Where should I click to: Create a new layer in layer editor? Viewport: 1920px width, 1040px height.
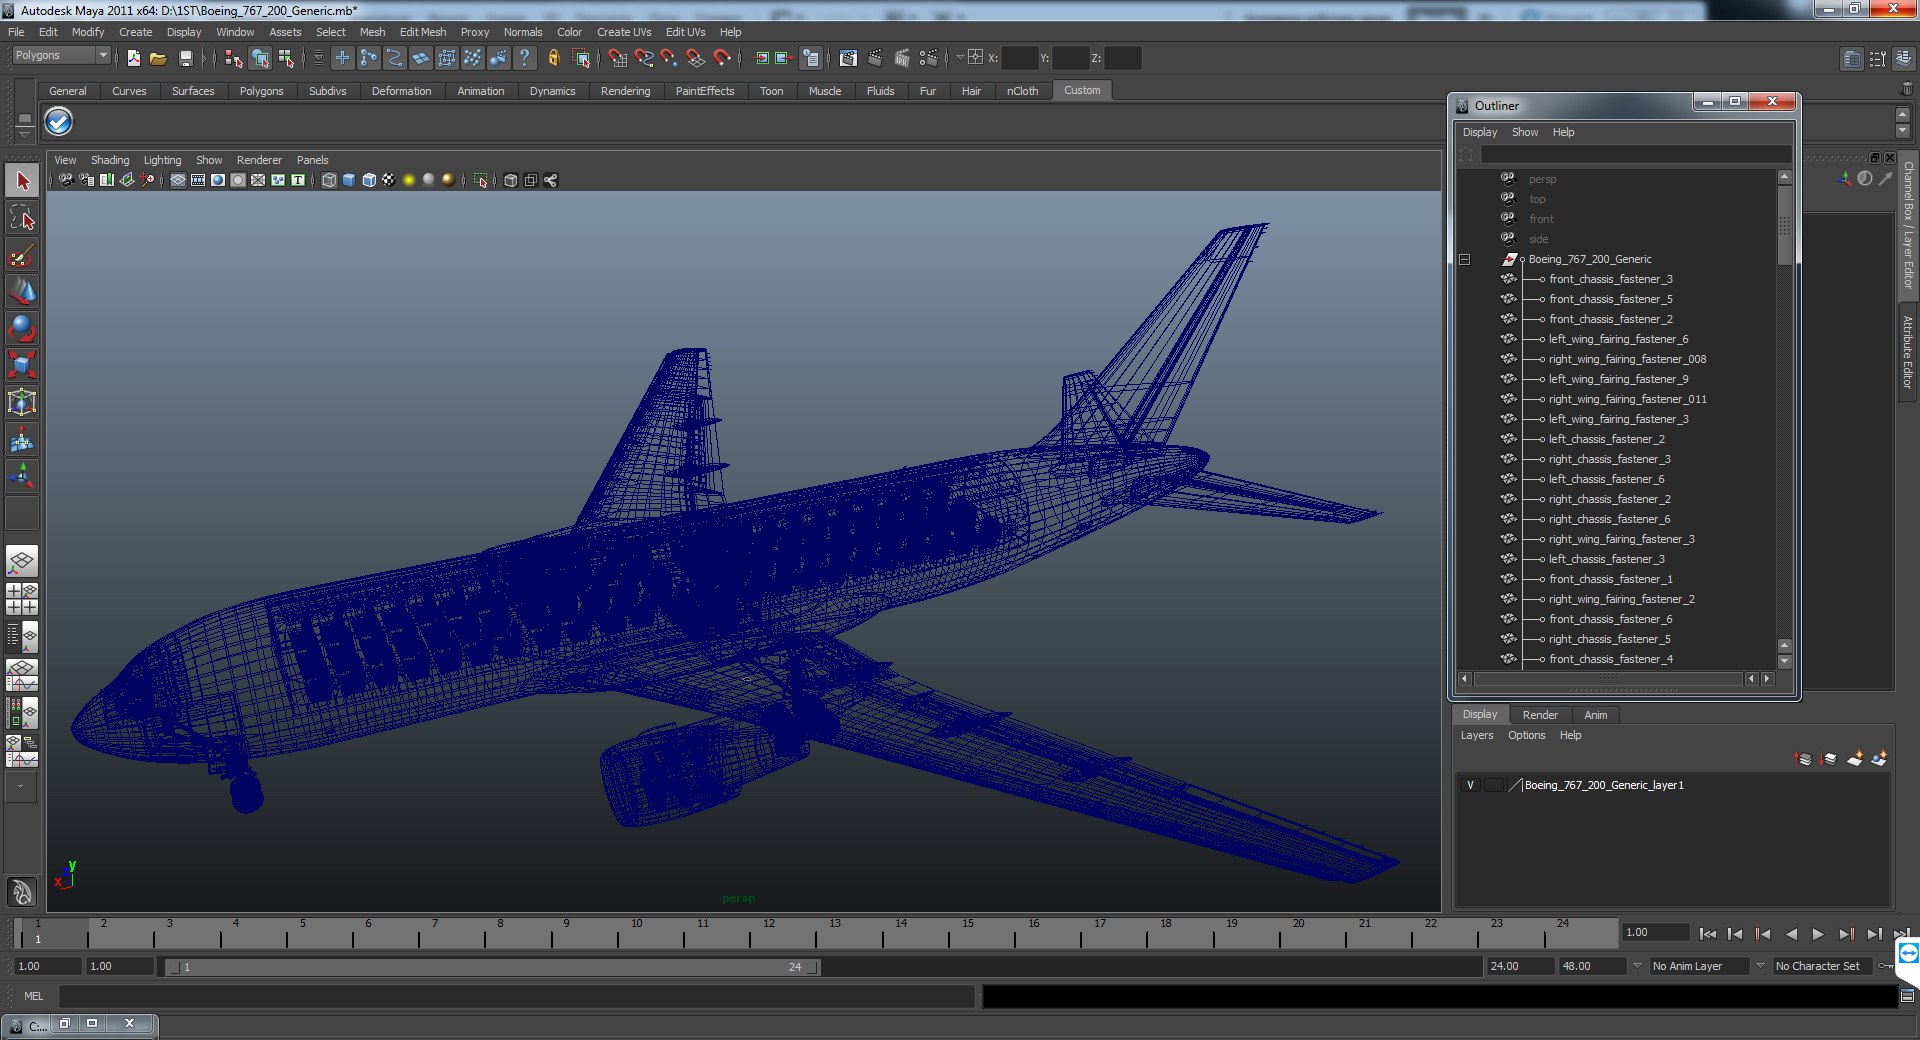tap(1855, 759)
